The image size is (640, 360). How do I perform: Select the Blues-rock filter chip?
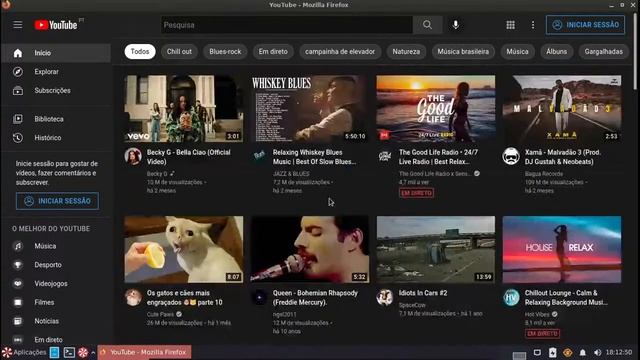coord(225,52)
